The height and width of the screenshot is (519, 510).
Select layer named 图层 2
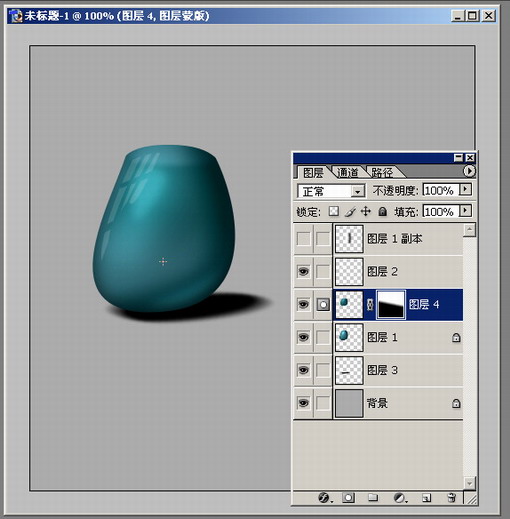click(382, 272)
